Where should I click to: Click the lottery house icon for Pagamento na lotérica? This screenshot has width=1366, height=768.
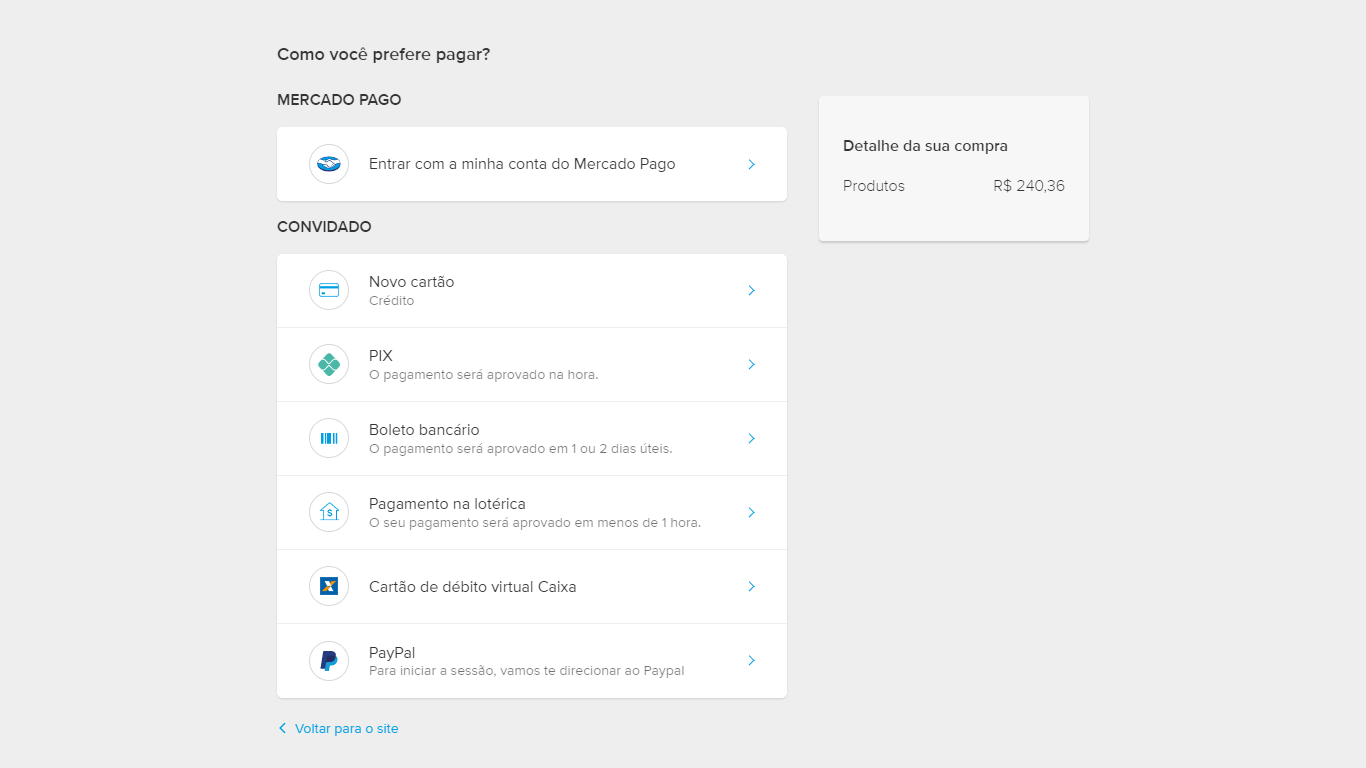click(x=329, y=512)
